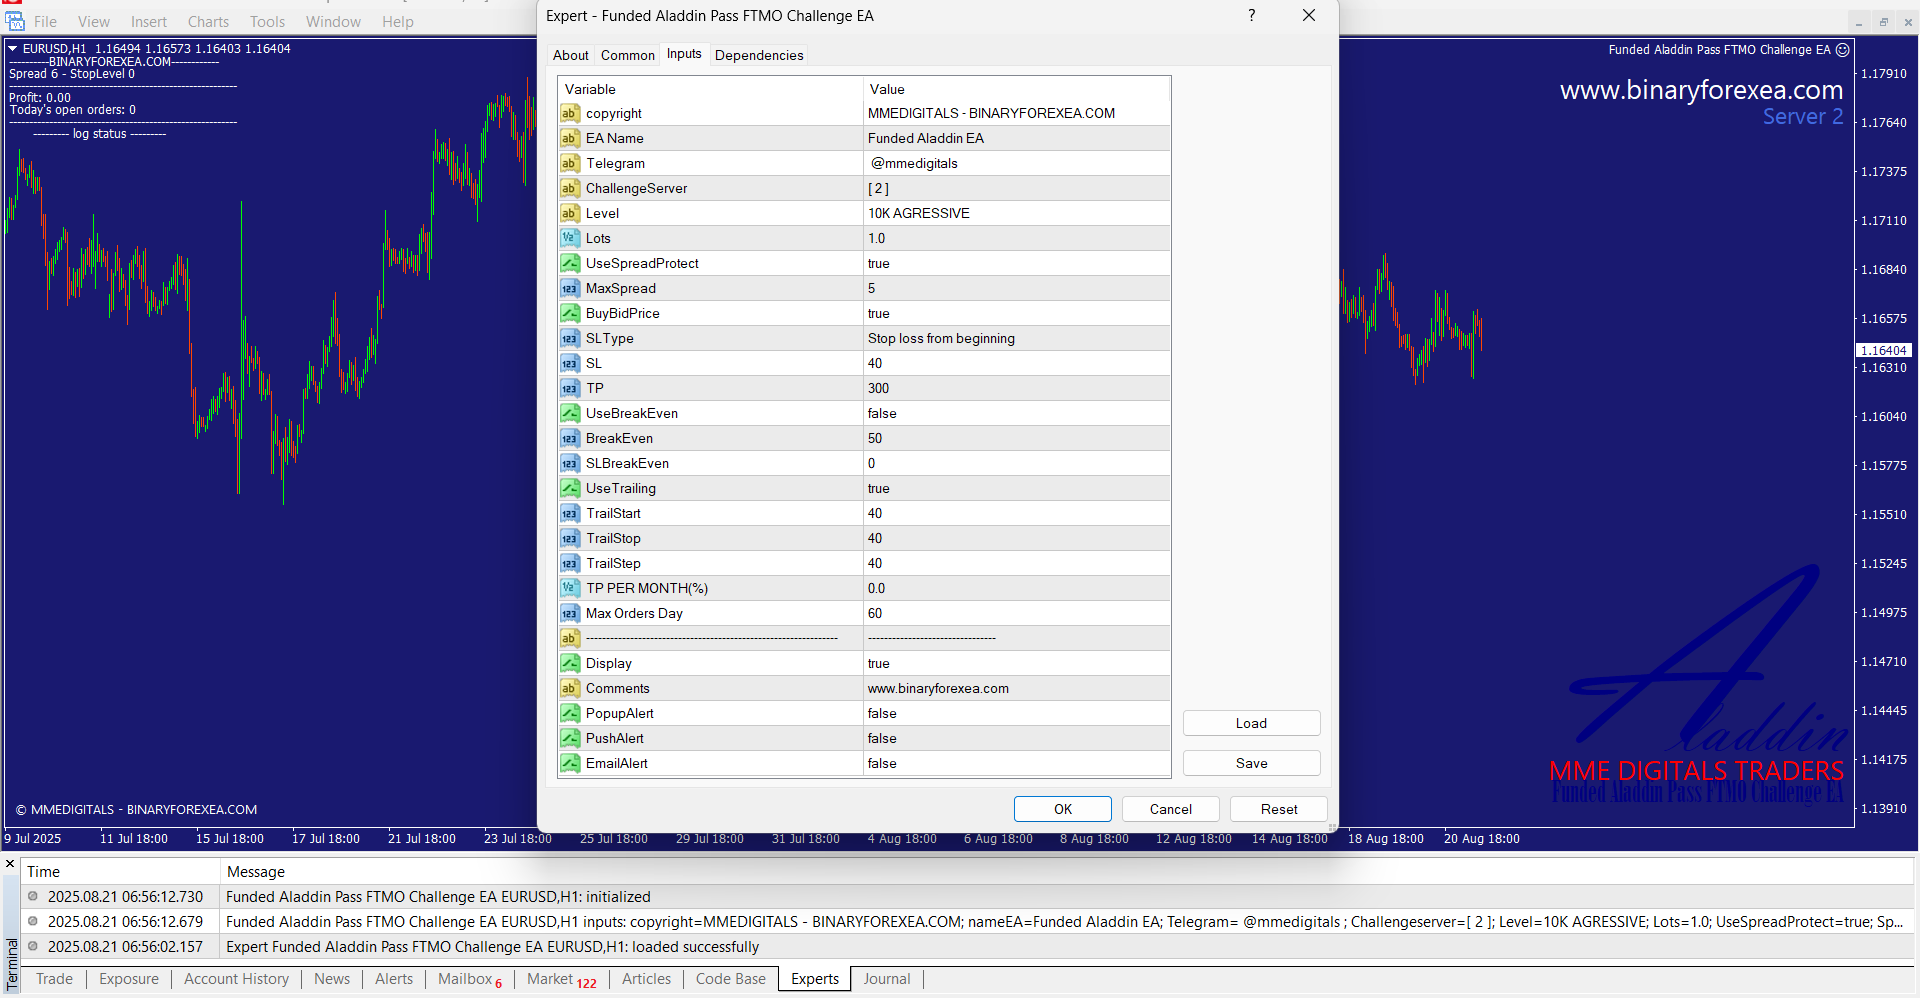
Task: Close the Terminal panel with X
Action: coord(10,864)
